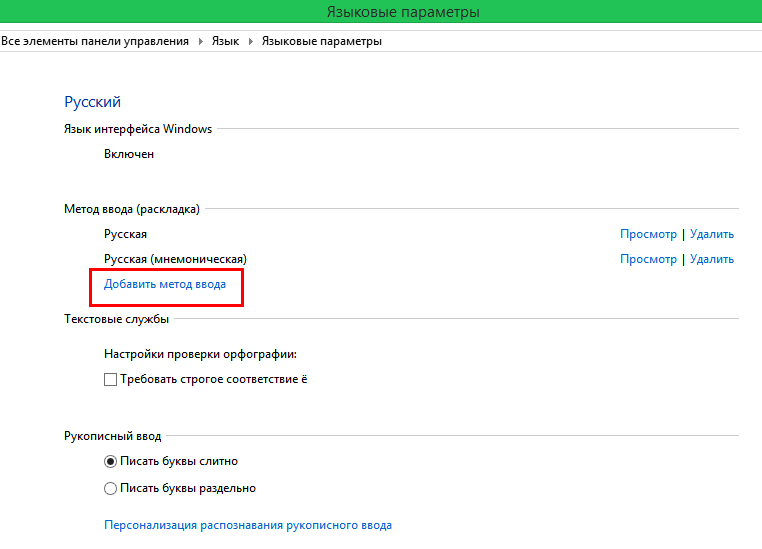Navigate to 'Язык' breadcrumb item

[225, 41]
